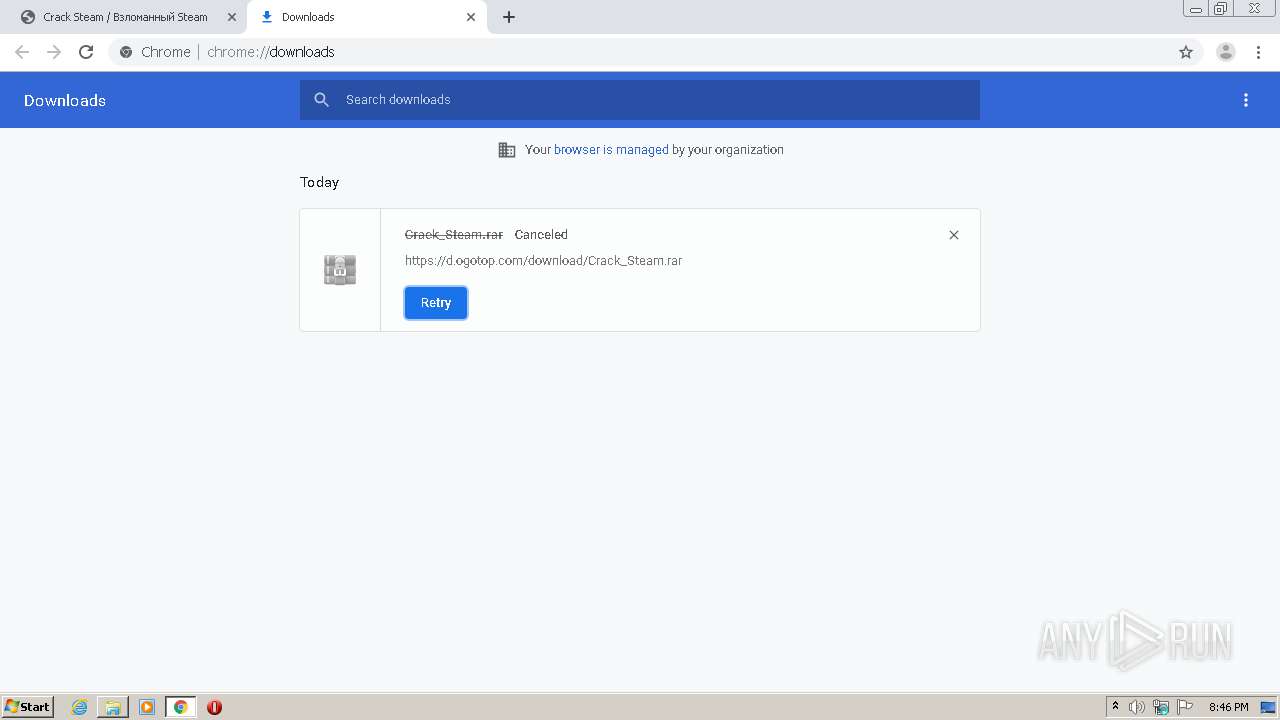Go forward with the forward arrow

54,52
